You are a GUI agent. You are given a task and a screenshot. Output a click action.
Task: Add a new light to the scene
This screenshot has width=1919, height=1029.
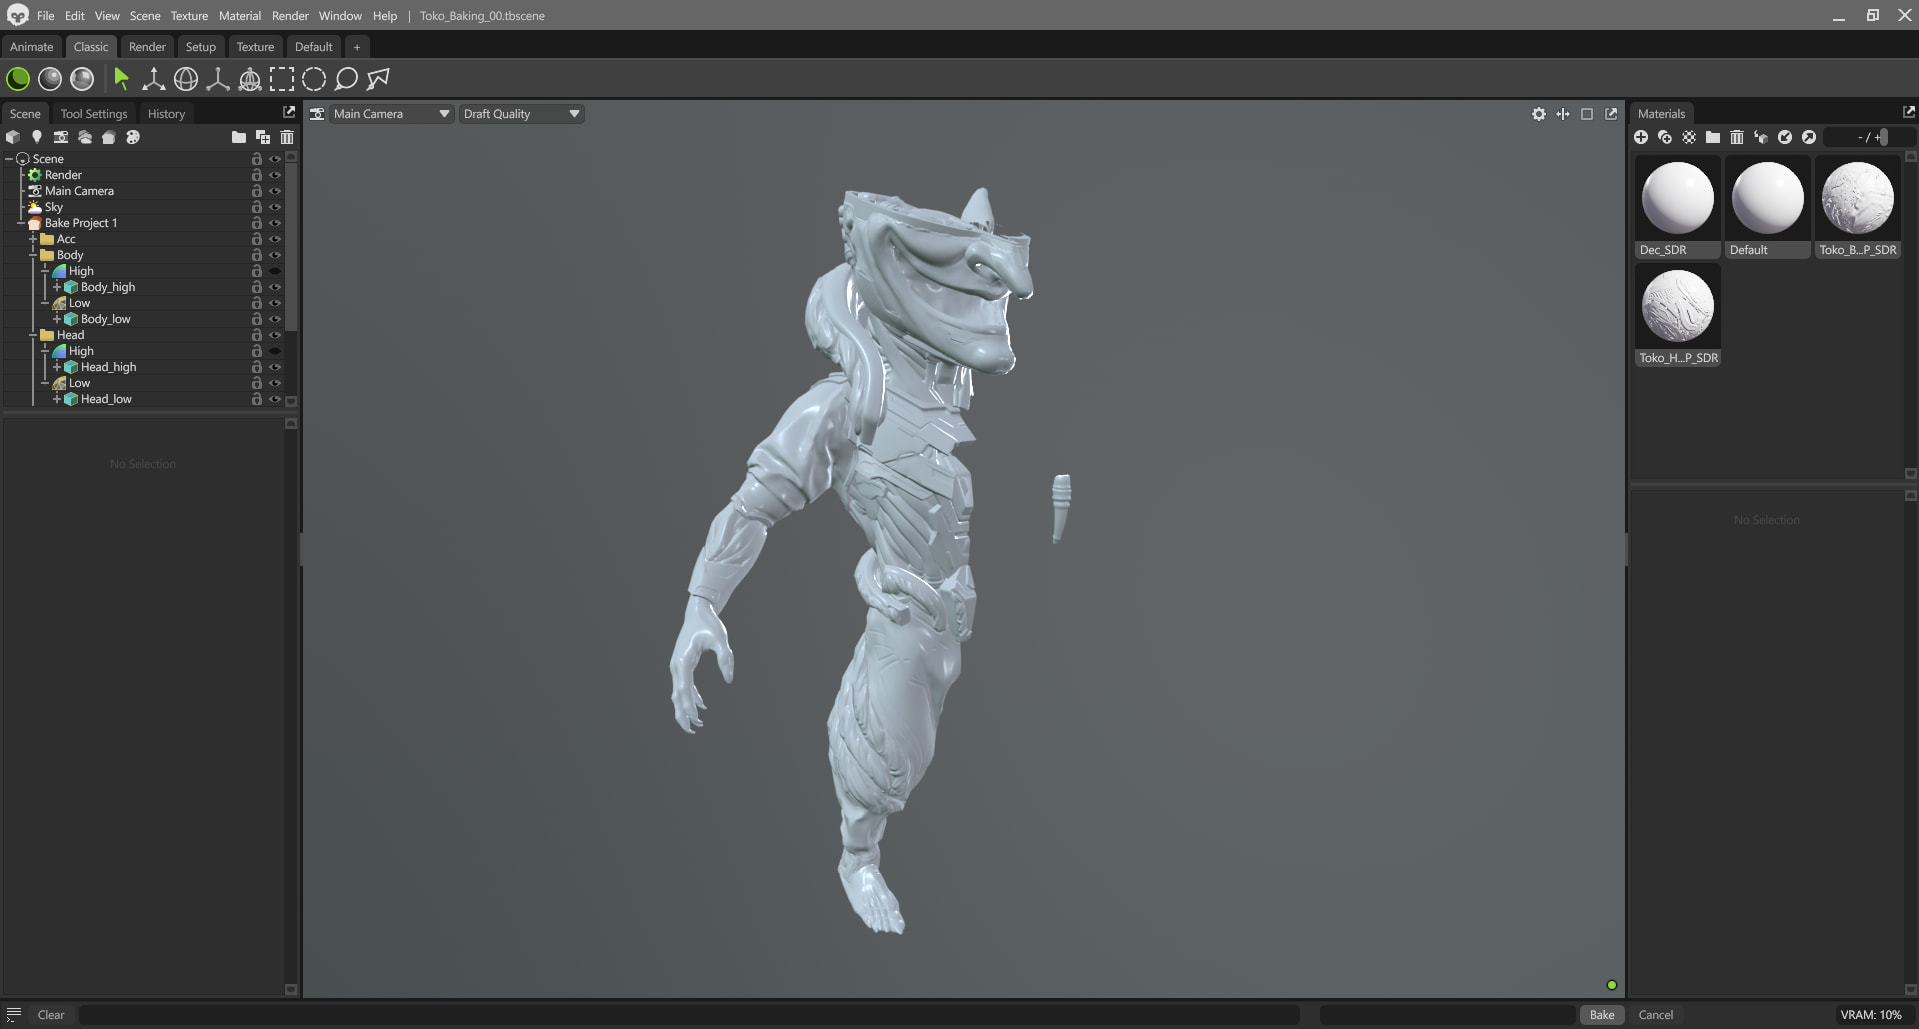click(x=37, y=137)
